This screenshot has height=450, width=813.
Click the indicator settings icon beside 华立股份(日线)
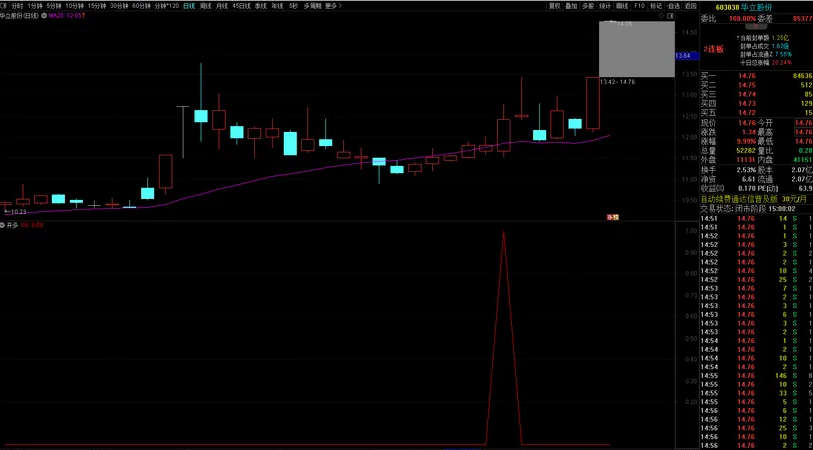click(x=44, y=16)
